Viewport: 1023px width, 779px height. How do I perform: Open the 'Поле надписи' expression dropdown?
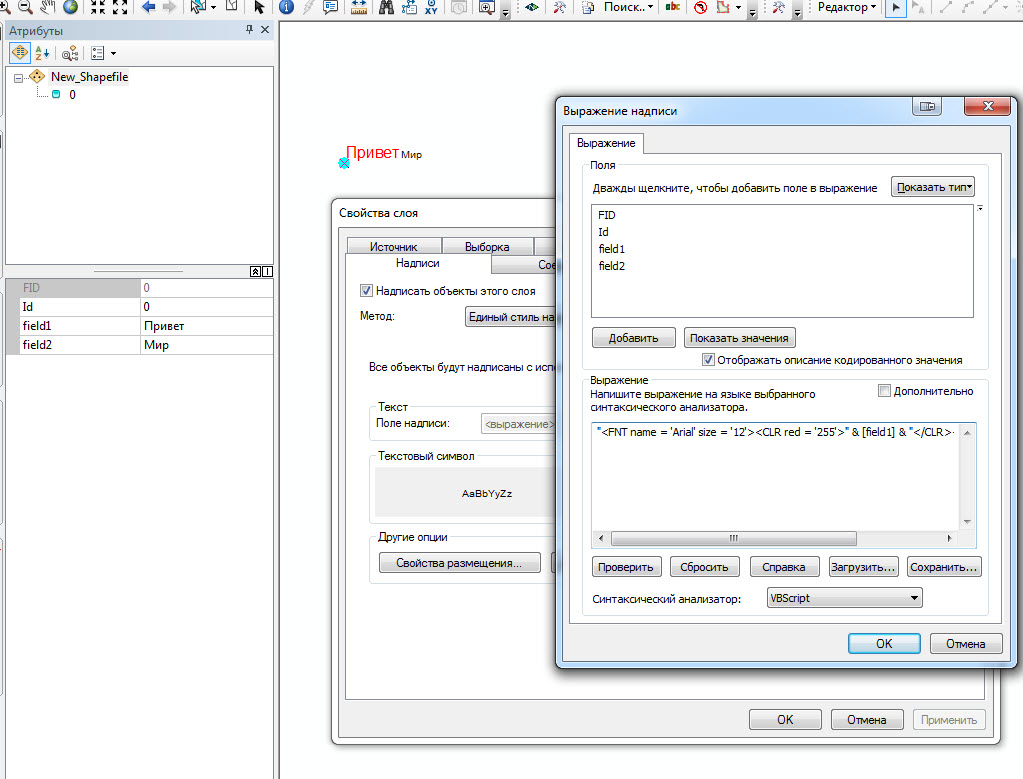pos(518,423)
